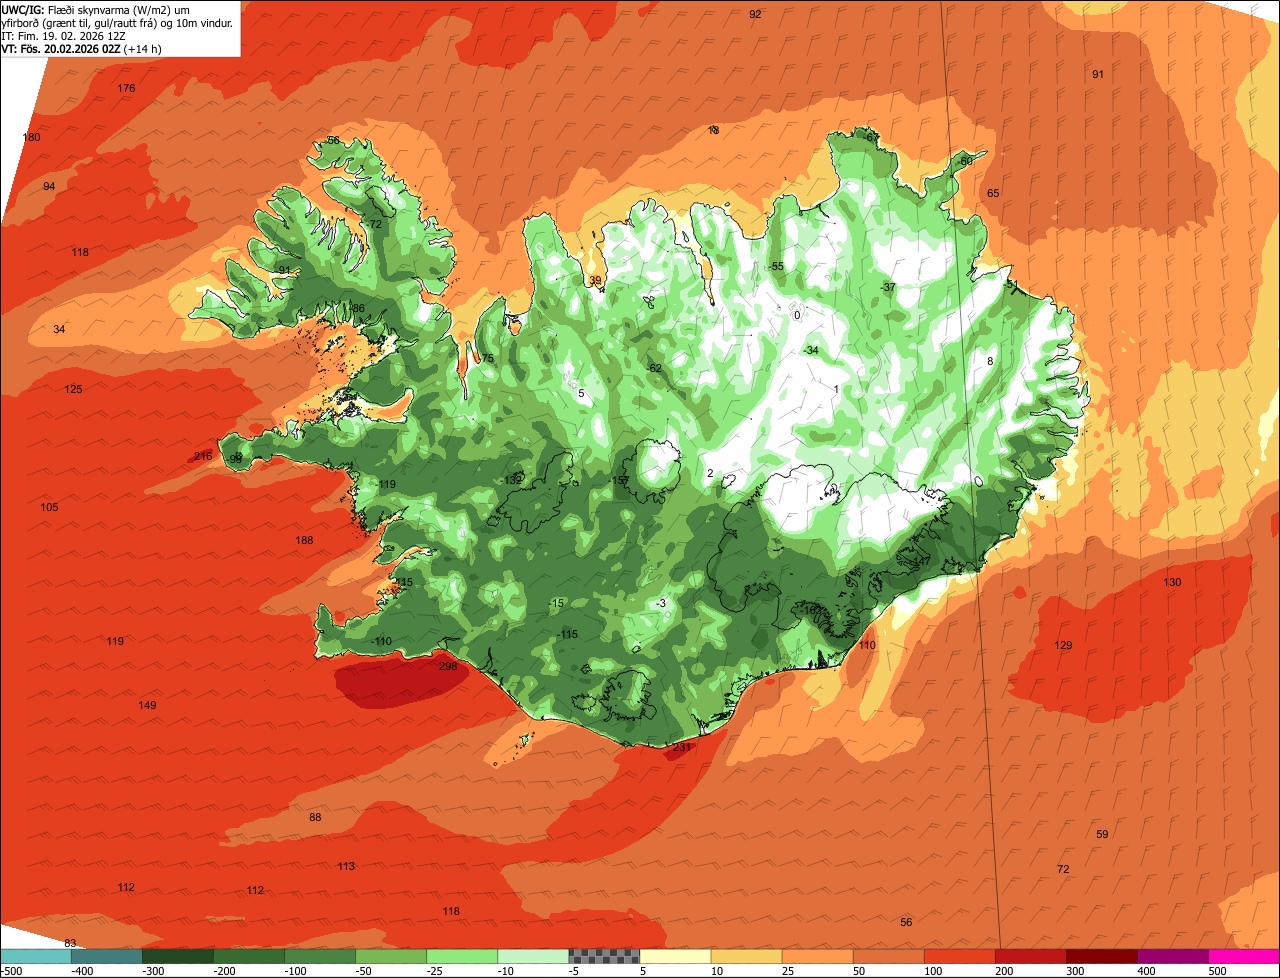
Task: Select the red-orange 100 to 200 legend swatch
Action: point(958,956)
